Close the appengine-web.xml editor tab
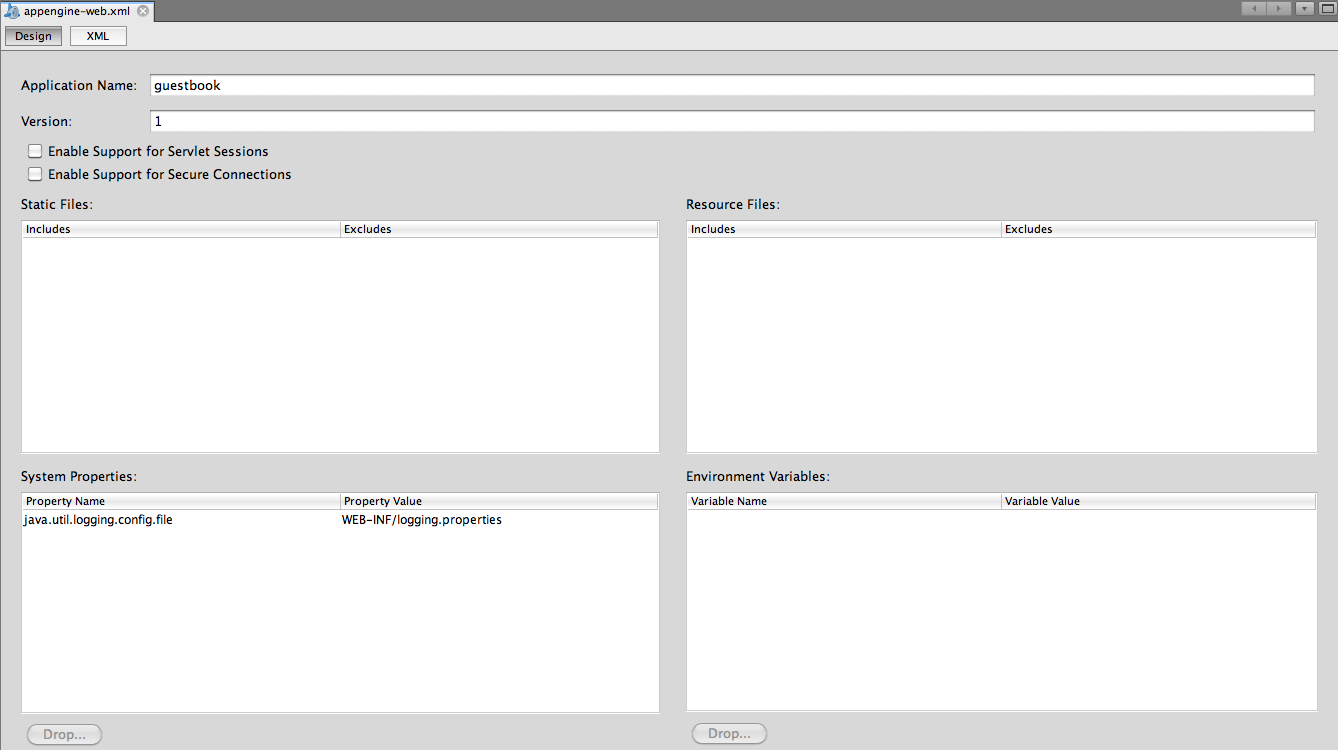The image size is (1338, 750). coord(141,10)
